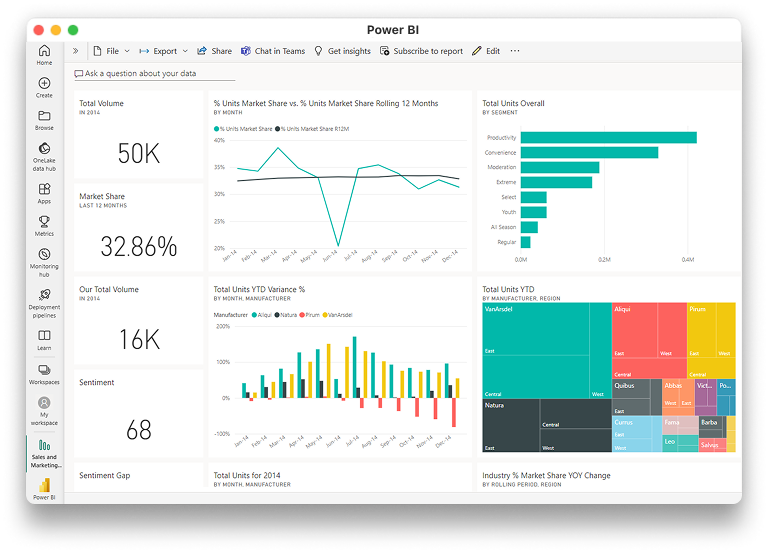Select the Regular segment bar
768x552 pixels.
pyautogui.click(x=526, y=242)
